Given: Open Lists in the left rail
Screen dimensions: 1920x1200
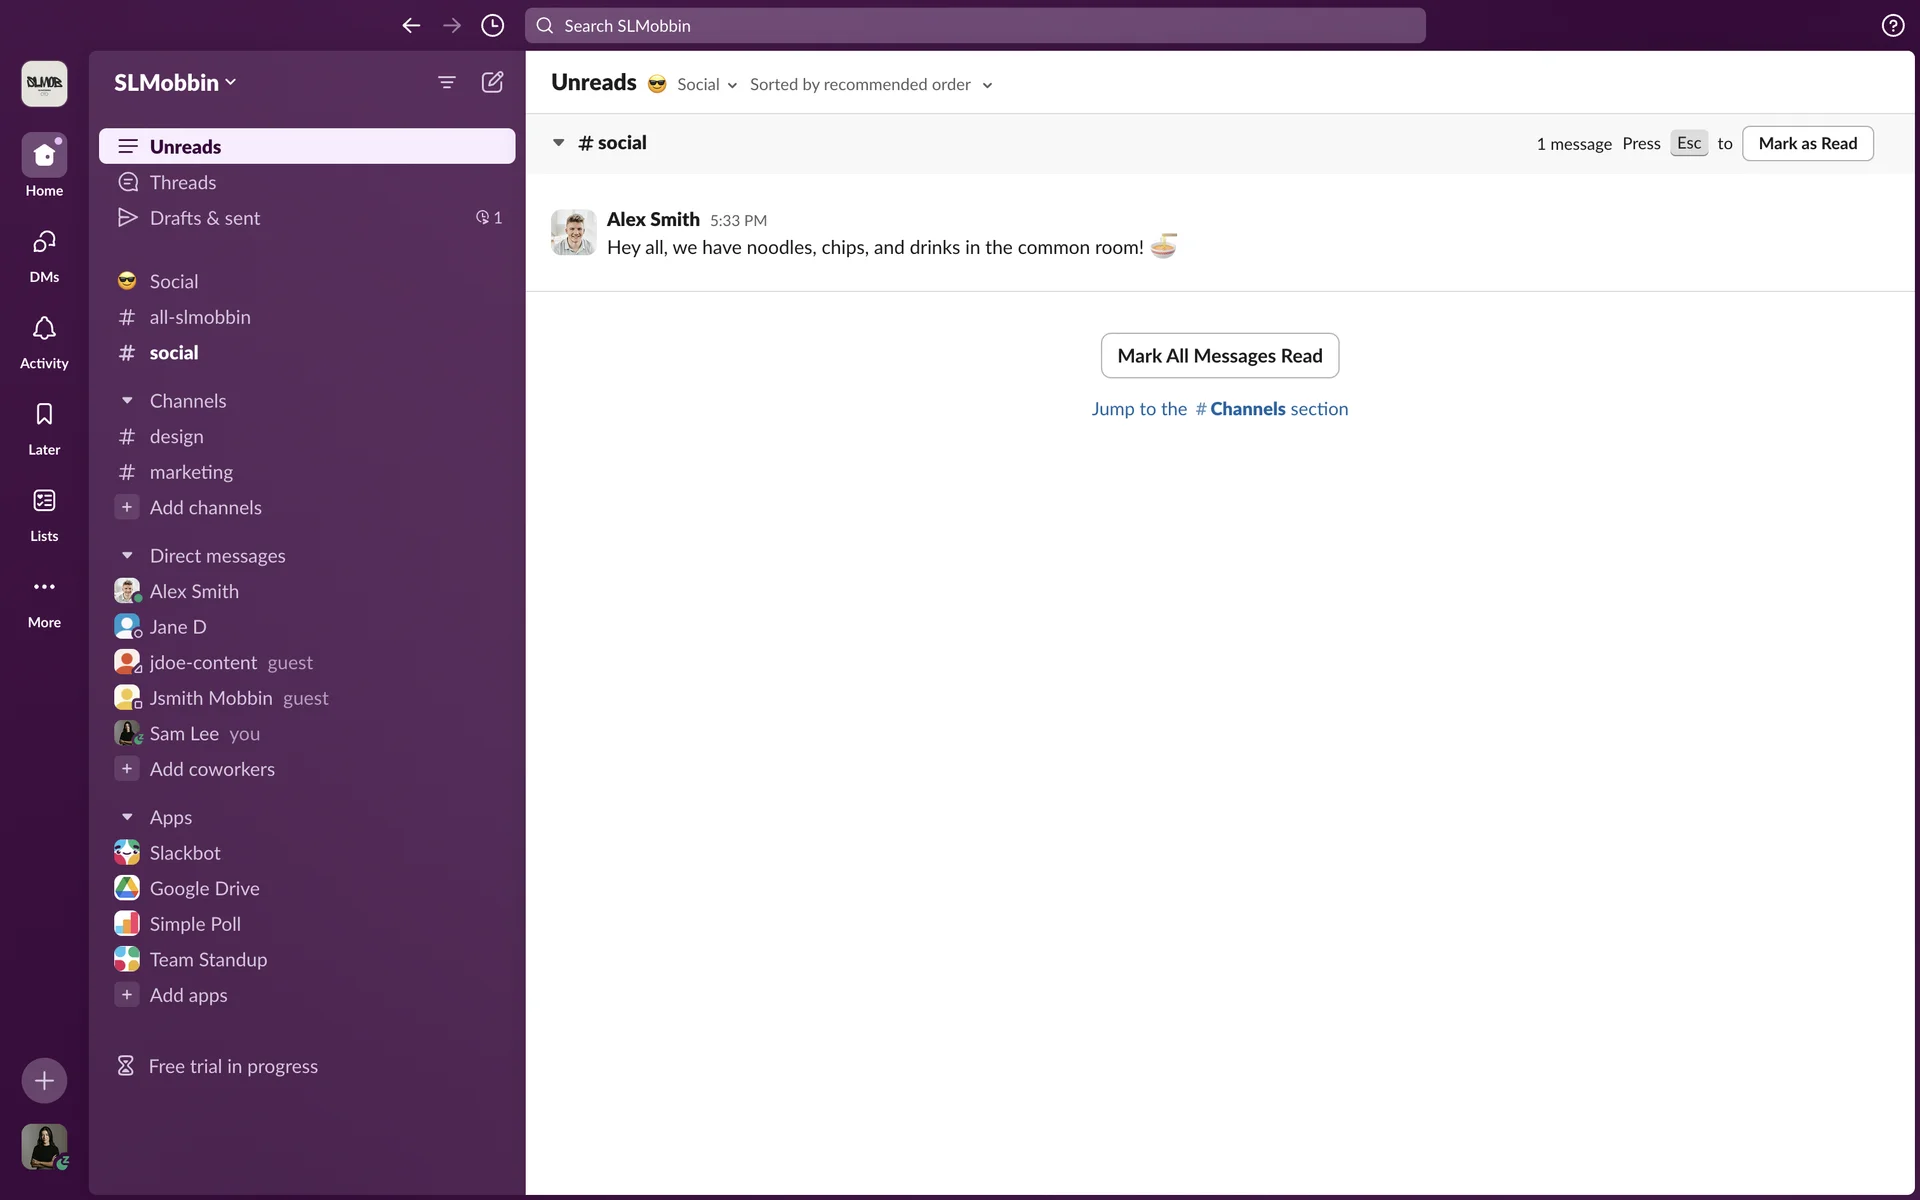Looking at the screenshot, I should 44,513.
